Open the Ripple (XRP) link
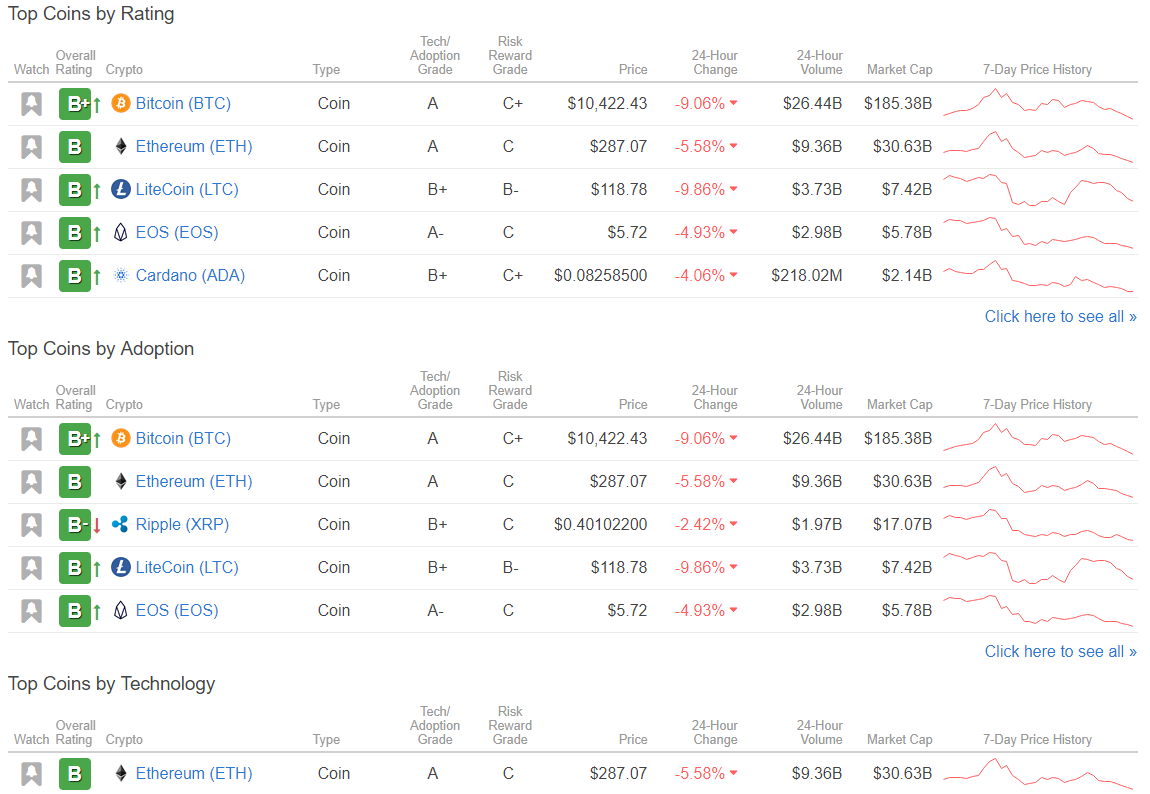The height and width of the screenshot is (794, 1150). click(182, 525)
